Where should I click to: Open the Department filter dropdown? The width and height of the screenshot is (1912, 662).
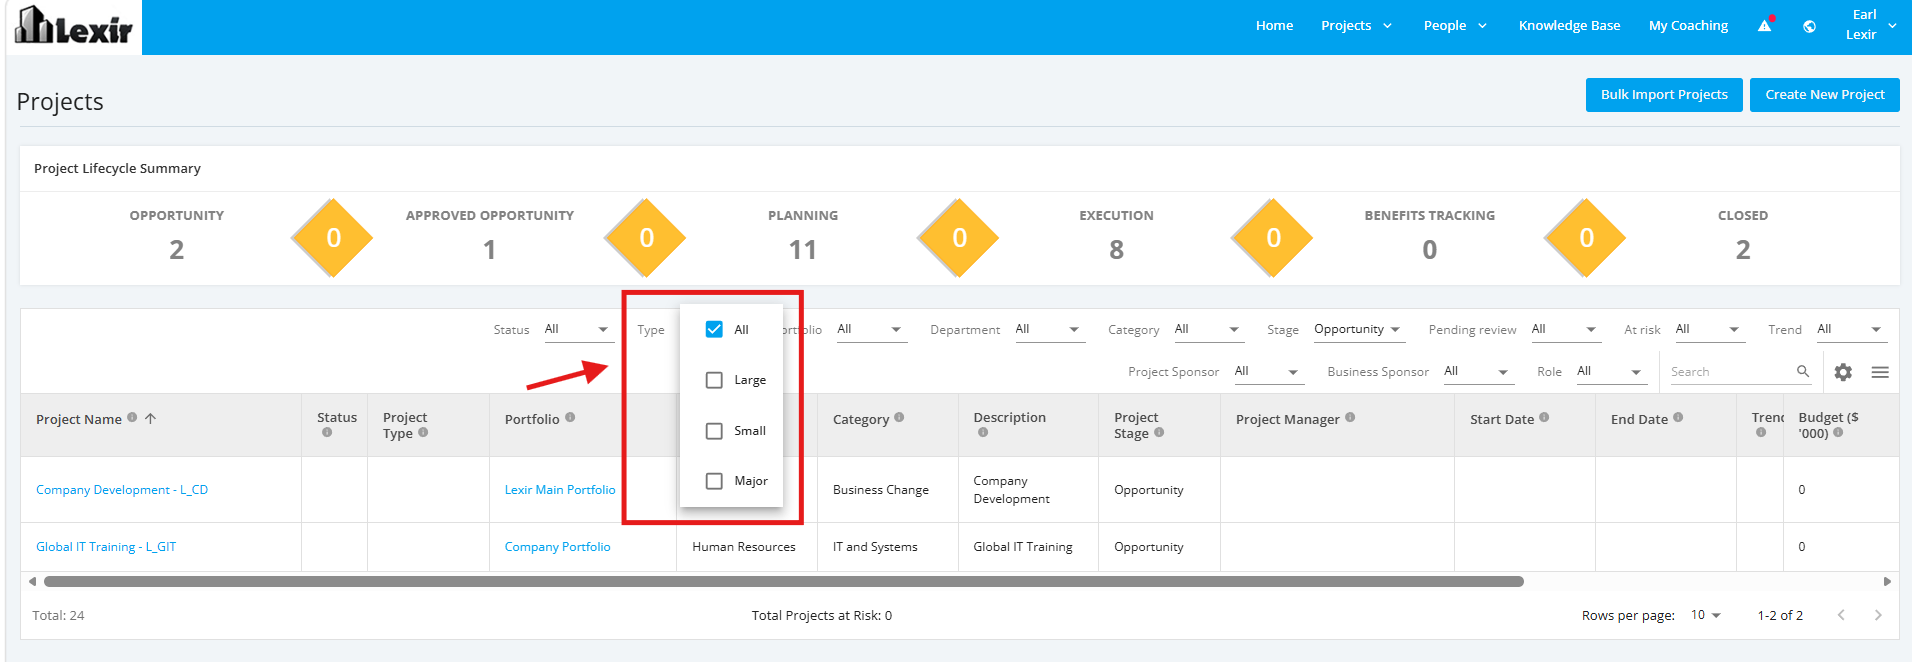pyautogui.click(x=1049, y=329)
